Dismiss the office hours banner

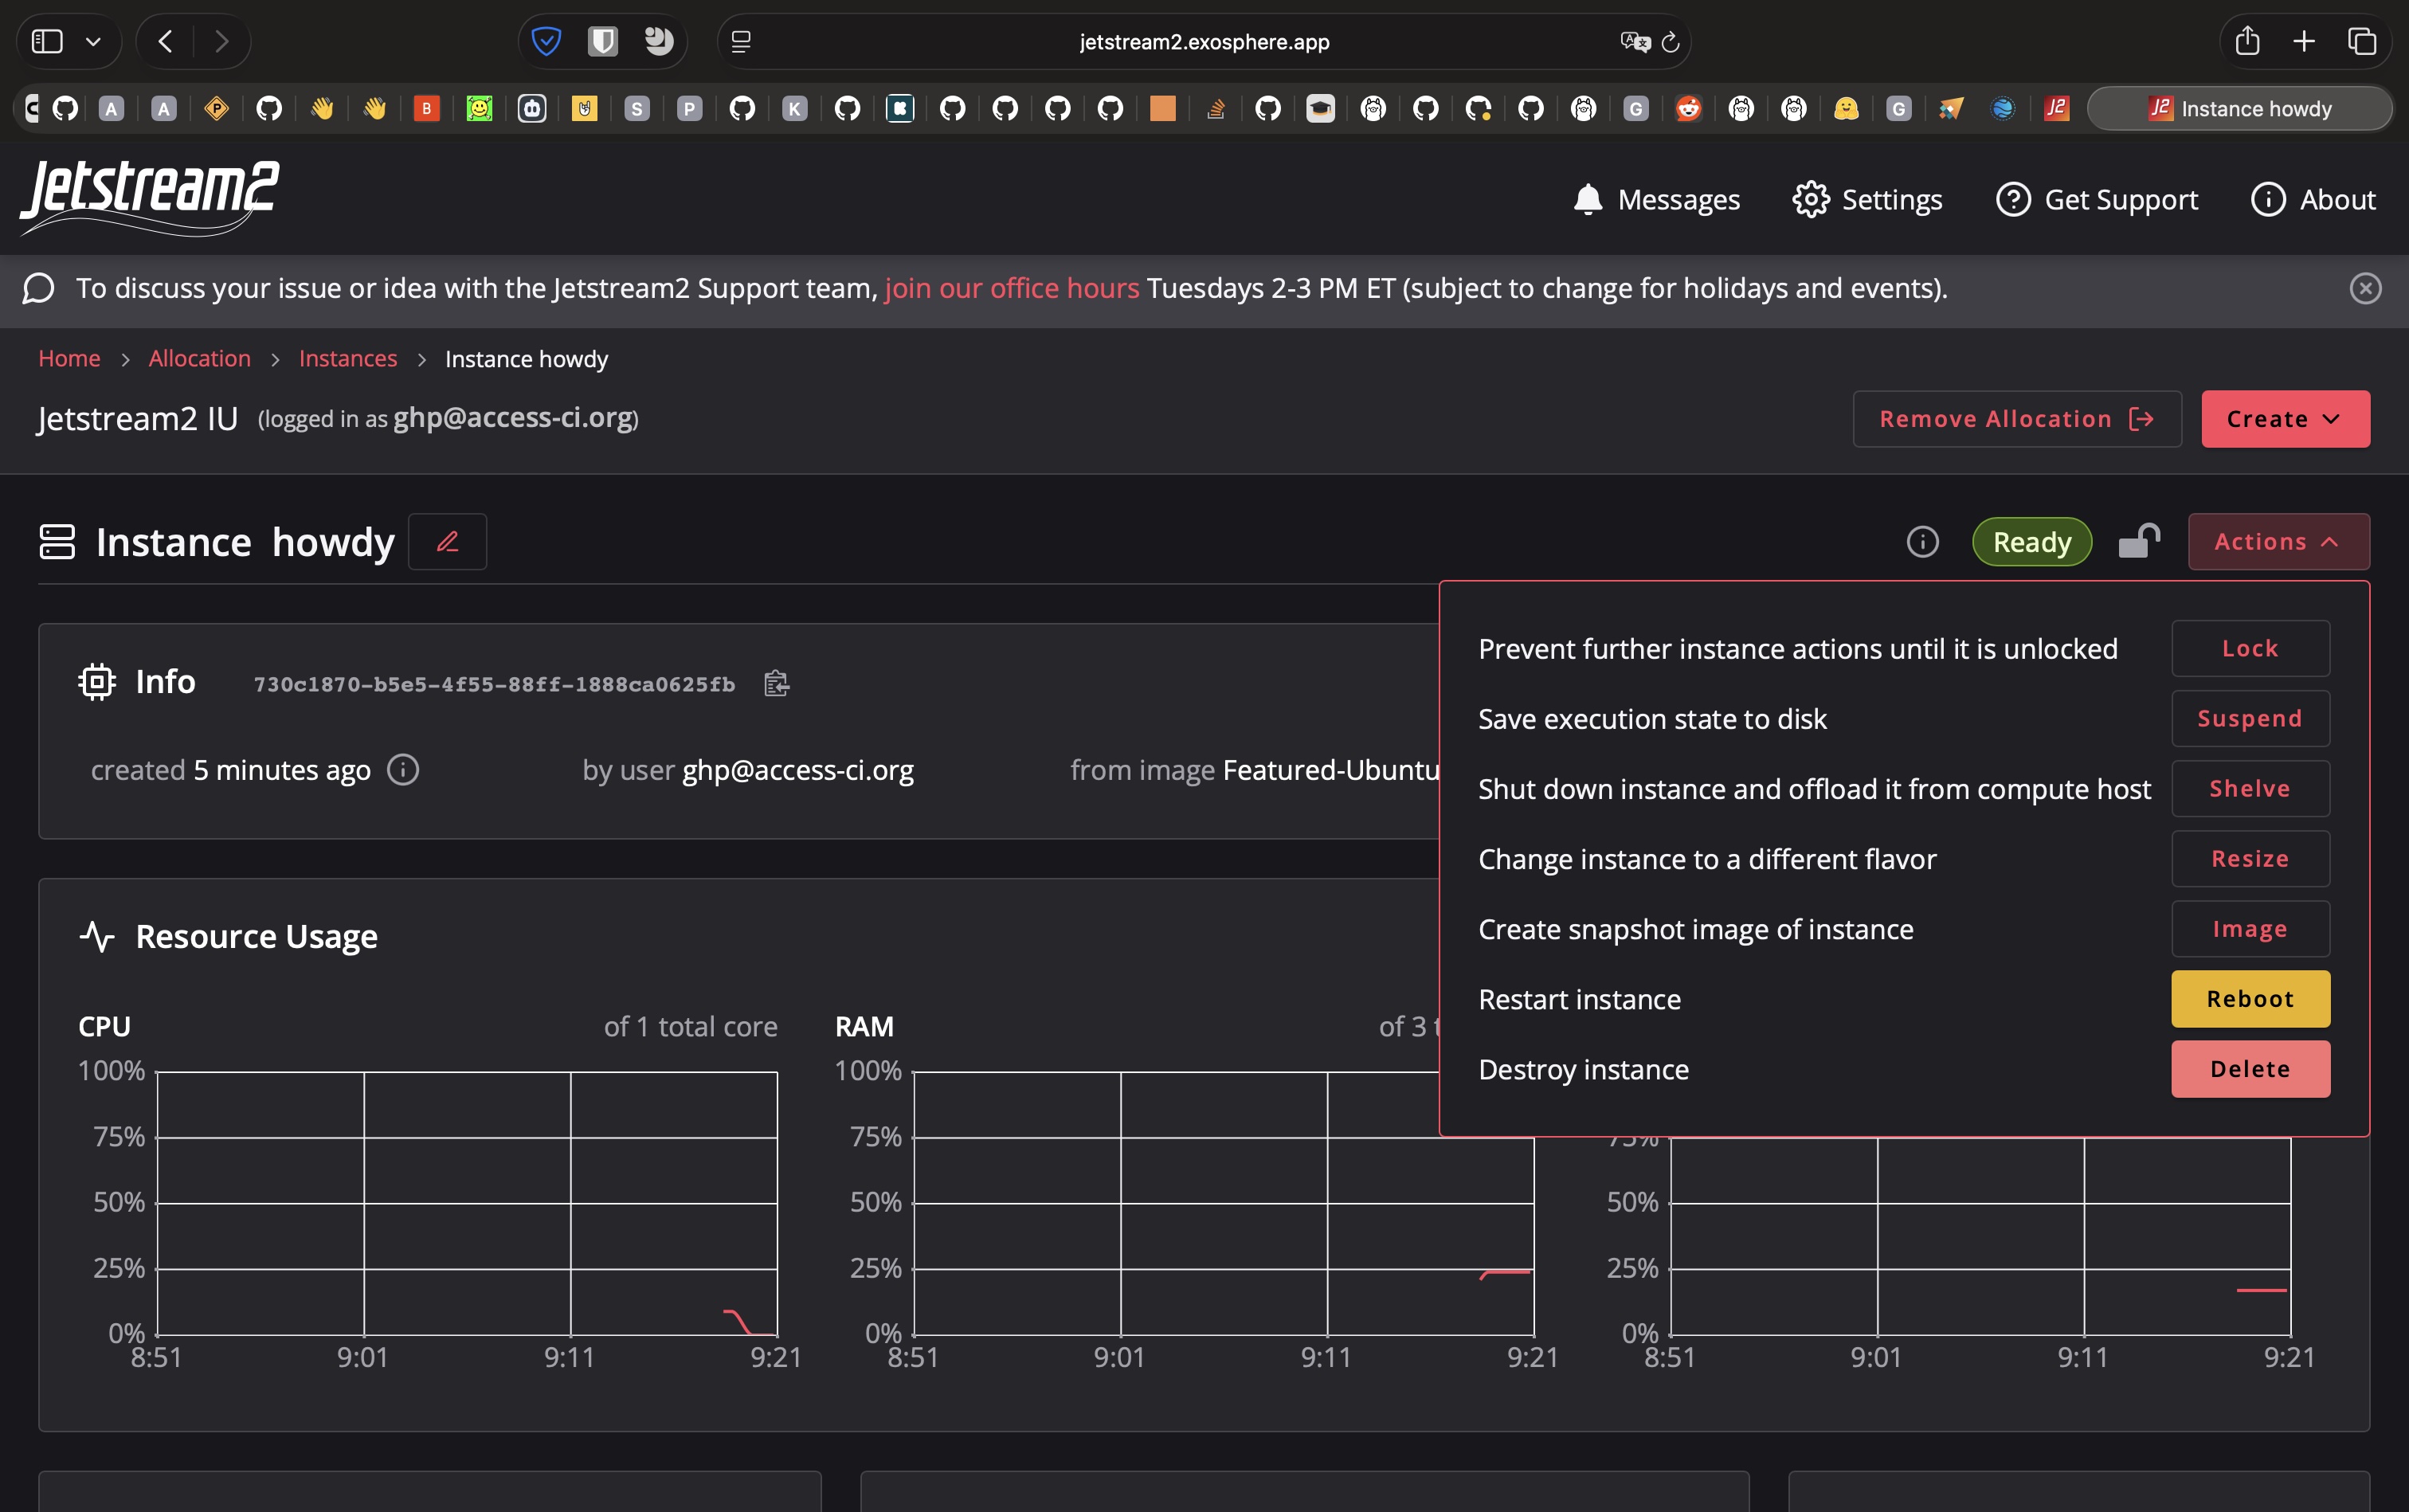[2365, 288]
